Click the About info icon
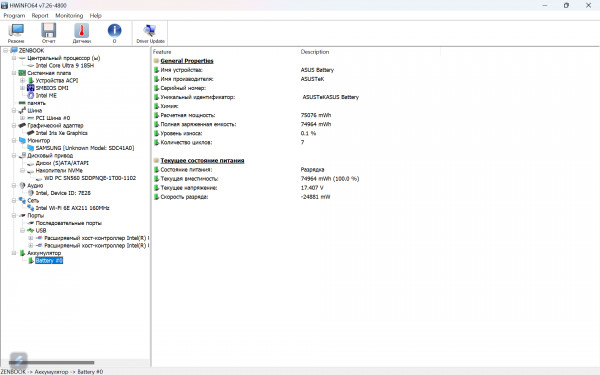600x375 pixels. pyautogui.click(x=114, y=33)
